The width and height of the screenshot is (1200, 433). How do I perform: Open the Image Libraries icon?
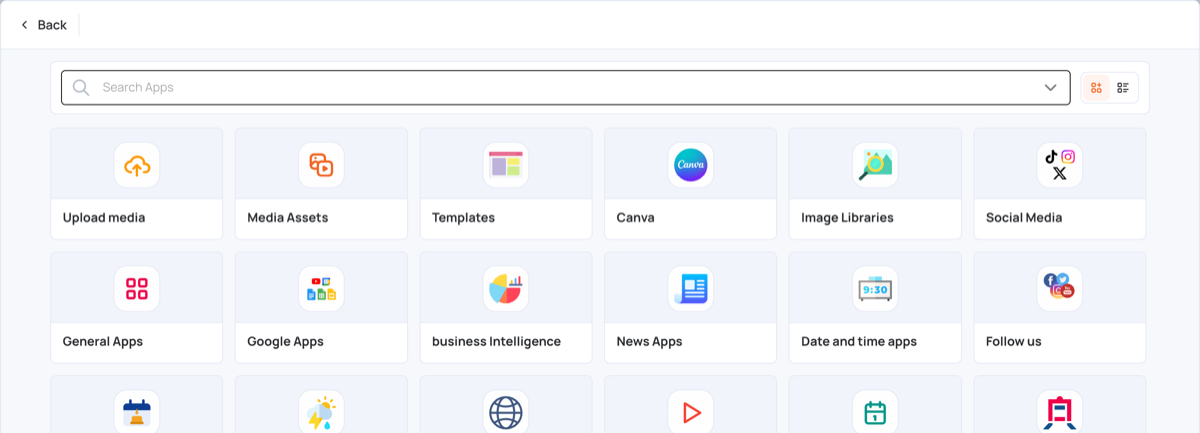(875, 165)
